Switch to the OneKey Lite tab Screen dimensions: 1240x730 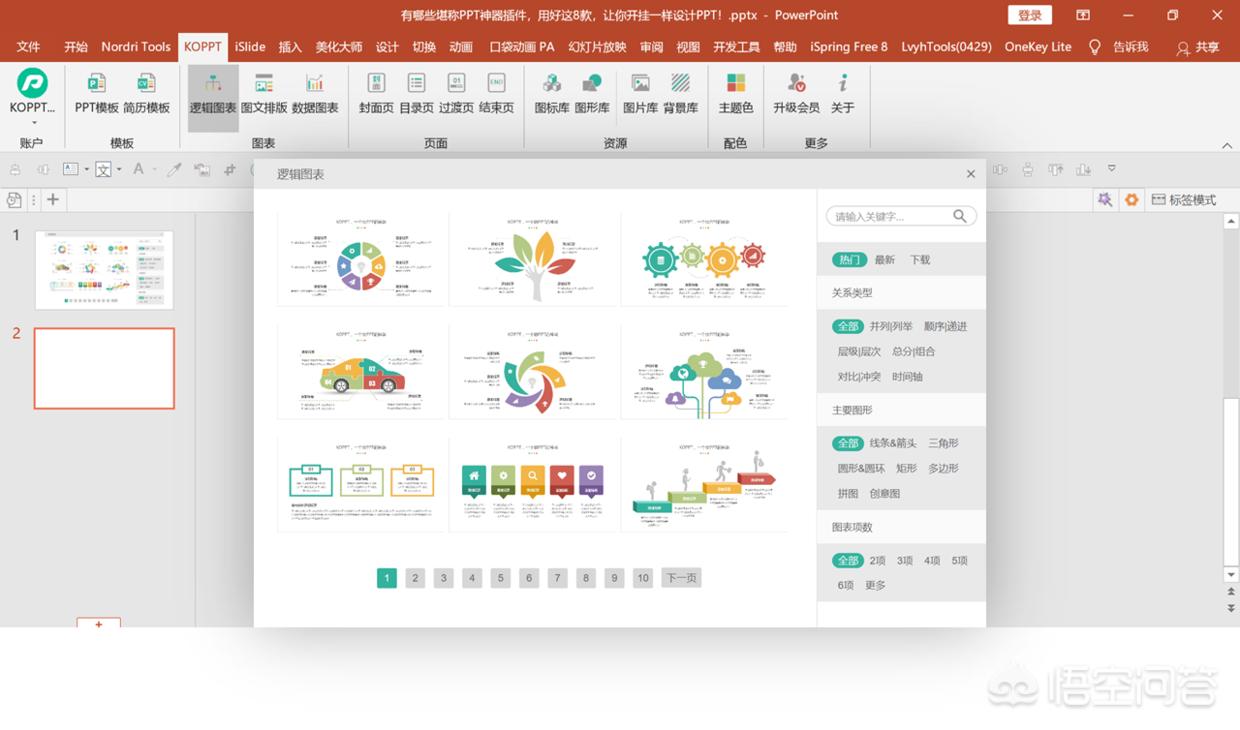click(x=1038, y=47)
